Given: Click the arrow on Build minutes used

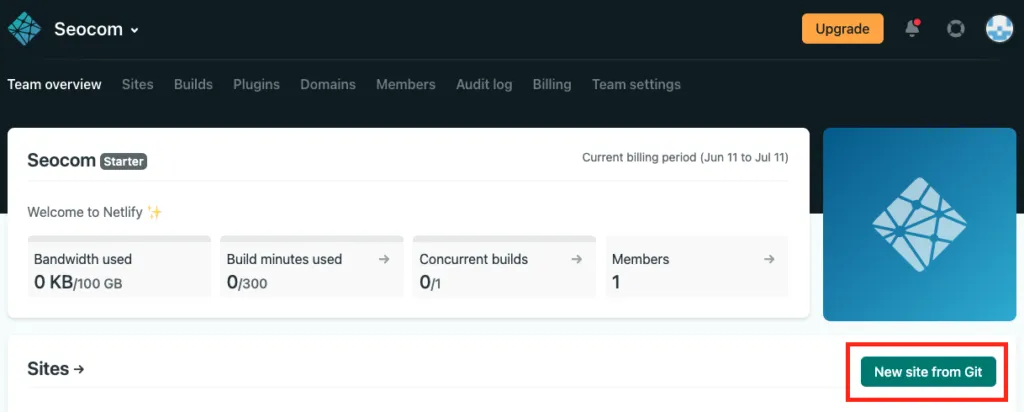Looking at the screenshot, I should coord(384,259).
